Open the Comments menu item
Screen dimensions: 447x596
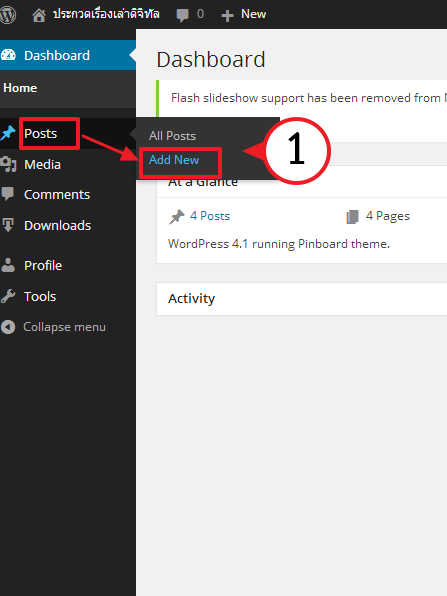(57, 195)
